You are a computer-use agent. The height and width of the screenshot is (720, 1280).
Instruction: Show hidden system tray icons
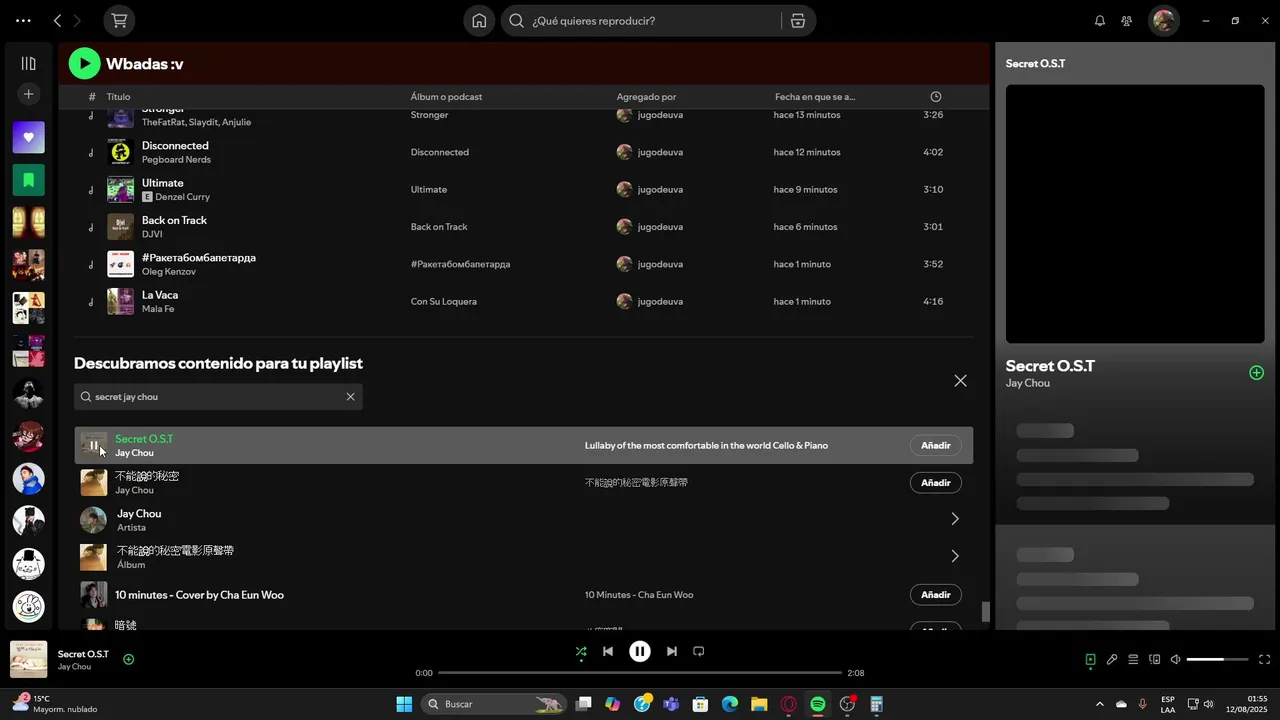[x=1100, y=704]
